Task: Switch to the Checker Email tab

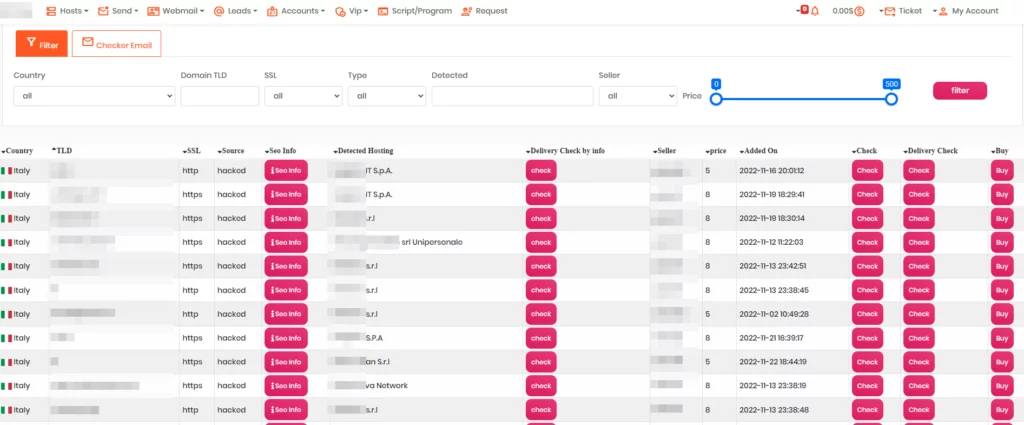Action: click(116, 44)
